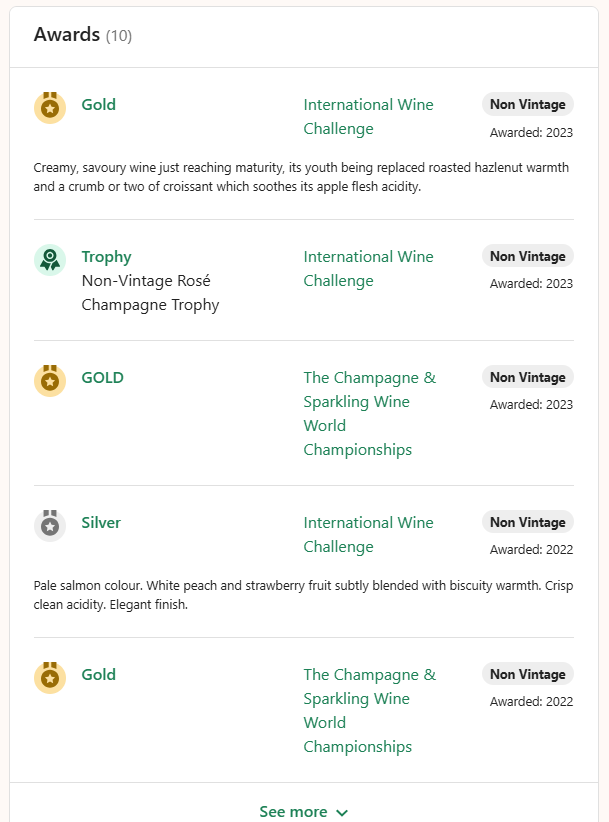Click the Awards (10) heading
The width and height of the screenshot is (609, 822).
point(83,35)
